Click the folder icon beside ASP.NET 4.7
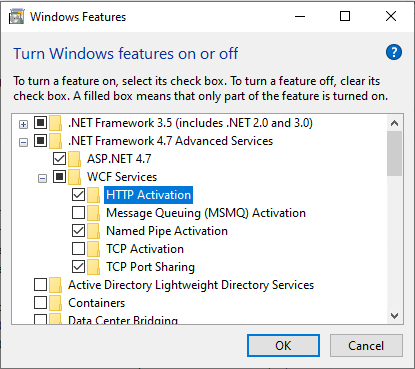The height and width of the screenshot is (369, 415). [75, 159]
